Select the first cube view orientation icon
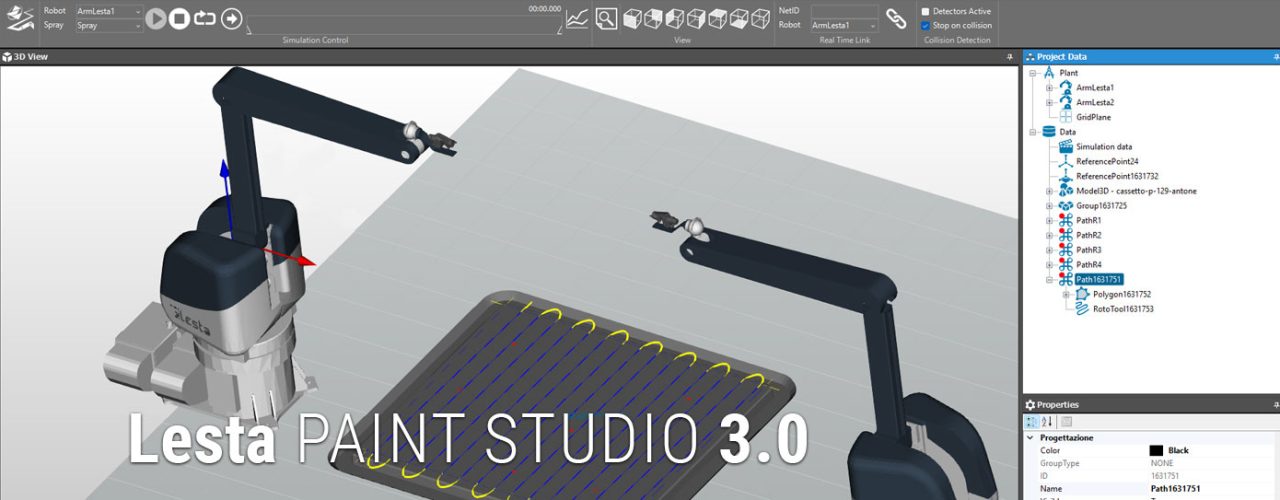The width and height of the screenshot is (1280, 500). click(x=632, y=18)
